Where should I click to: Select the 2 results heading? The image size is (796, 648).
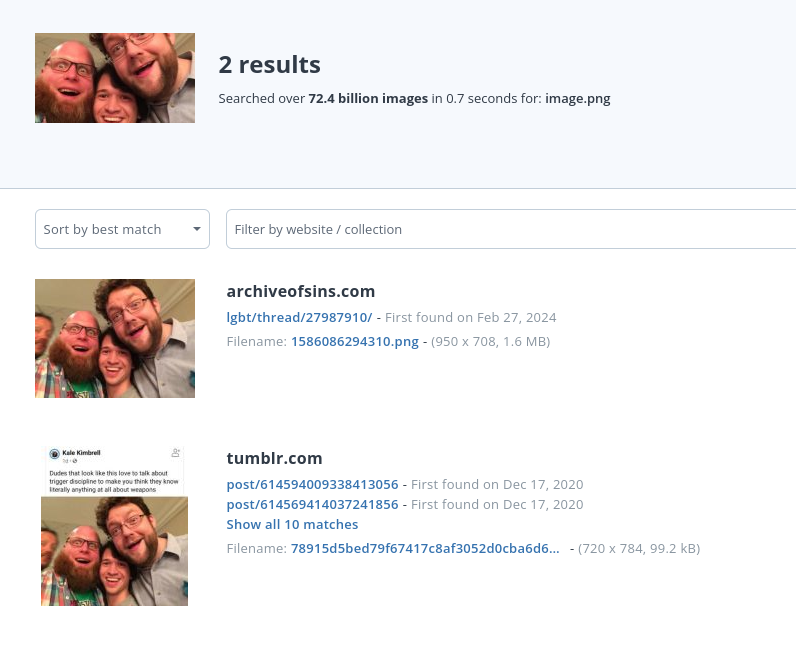point(270,64)
